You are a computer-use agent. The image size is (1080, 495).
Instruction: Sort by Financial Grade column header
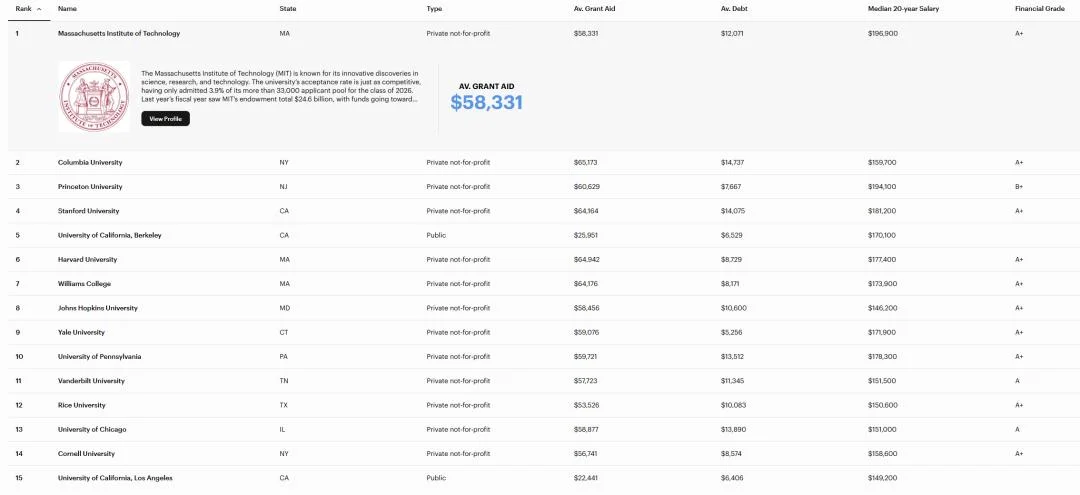pos(1039,9)
